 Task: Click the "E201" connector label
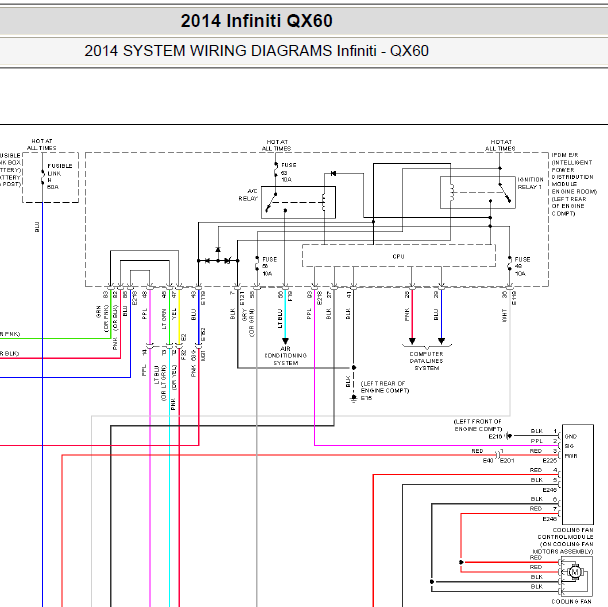click(x=507, y=461)
